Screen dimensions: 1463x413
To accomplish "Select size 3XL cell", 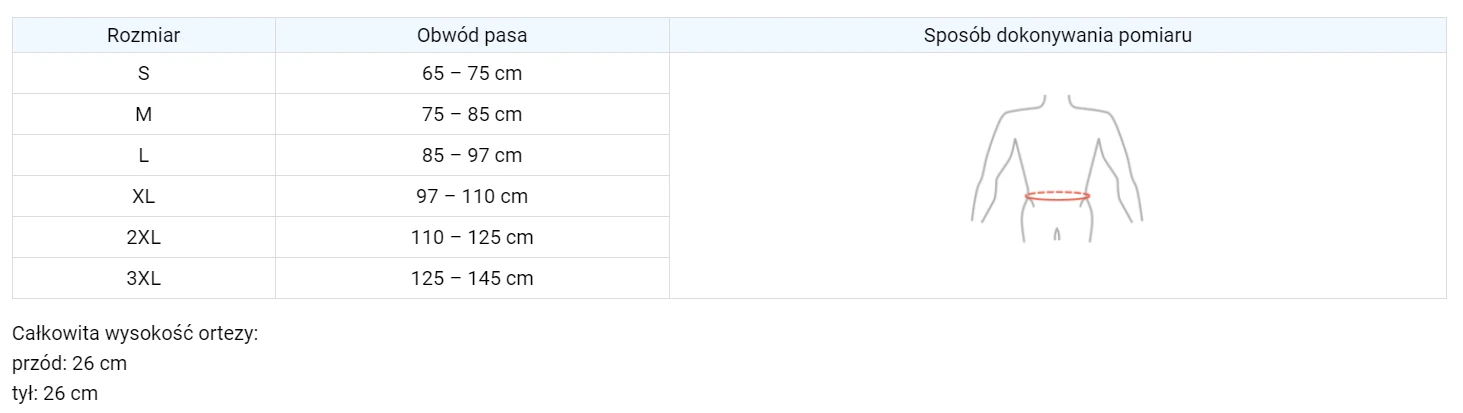I will tap(144, 278).
